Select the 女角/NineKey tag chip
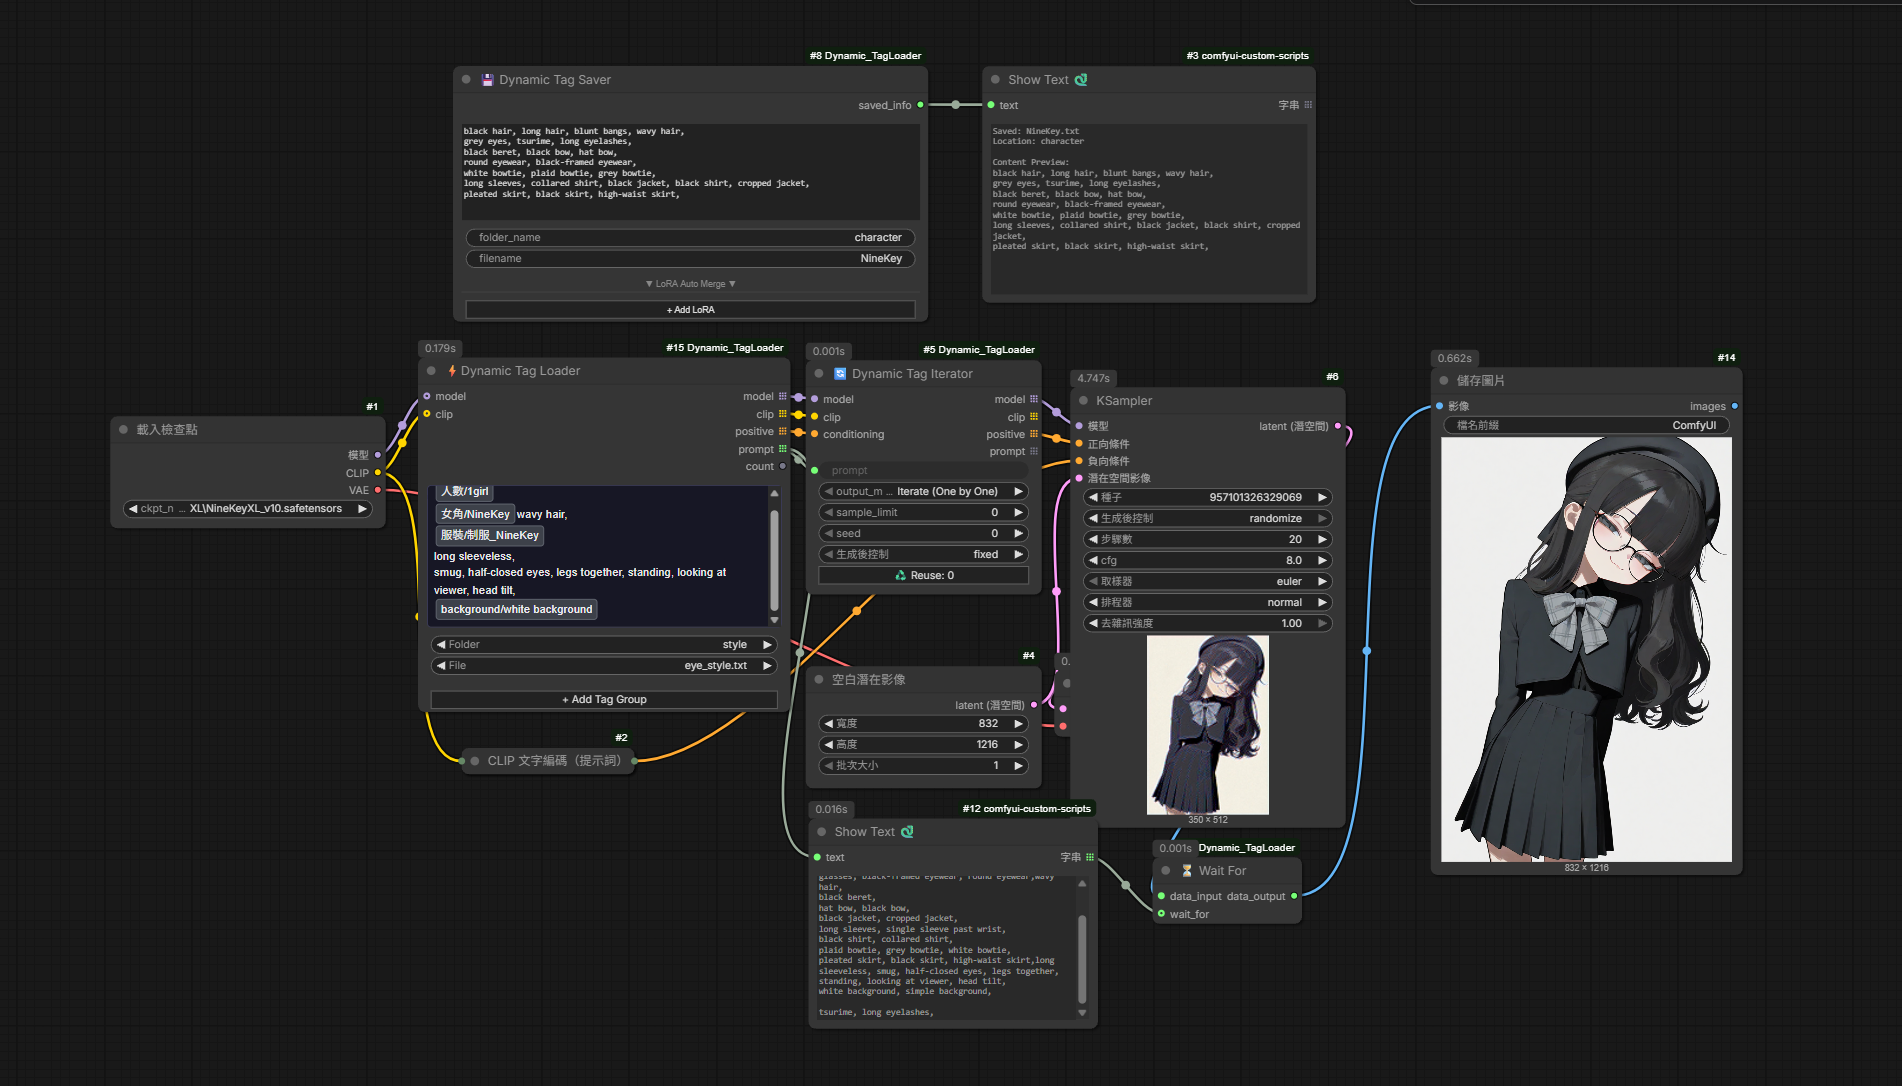 (475, 515)
